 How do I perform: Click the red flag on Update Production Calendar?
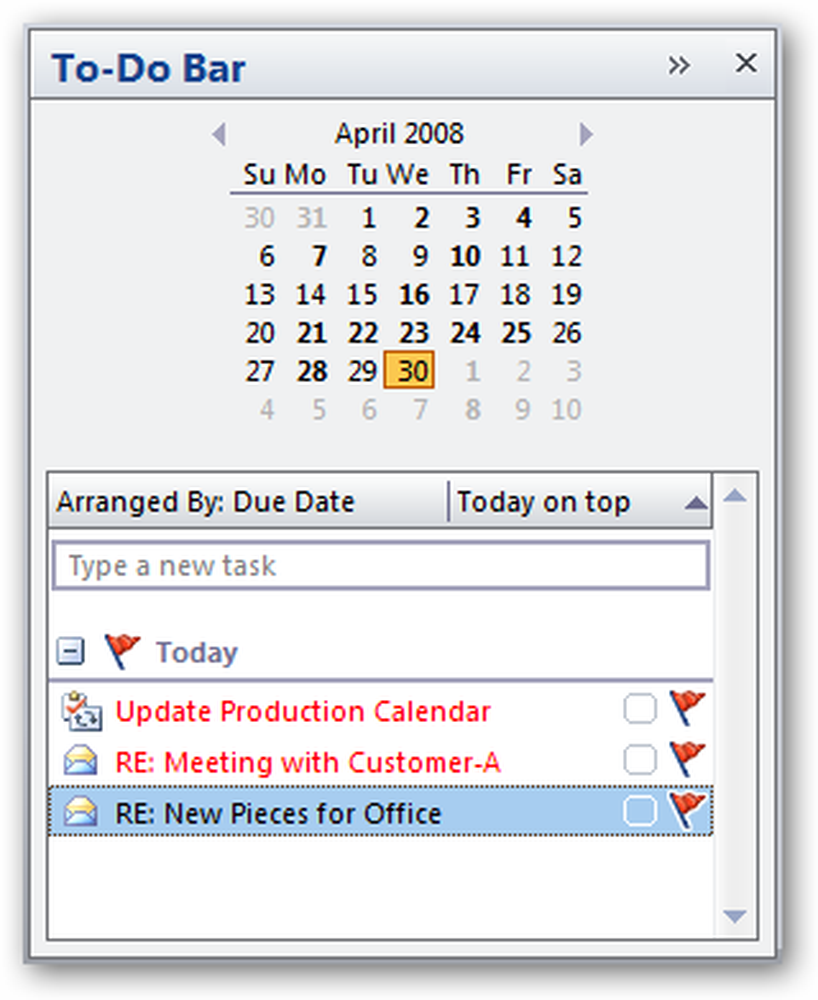687,709
